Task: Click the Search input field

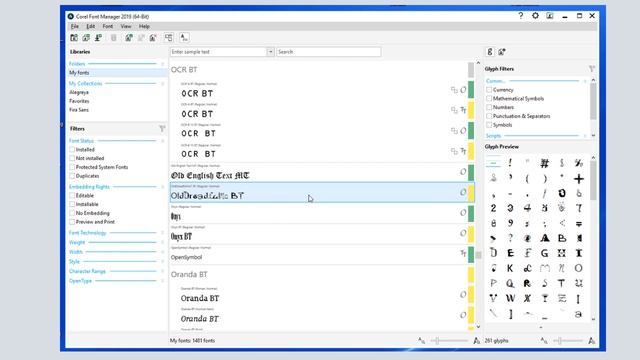Action: 329,52
